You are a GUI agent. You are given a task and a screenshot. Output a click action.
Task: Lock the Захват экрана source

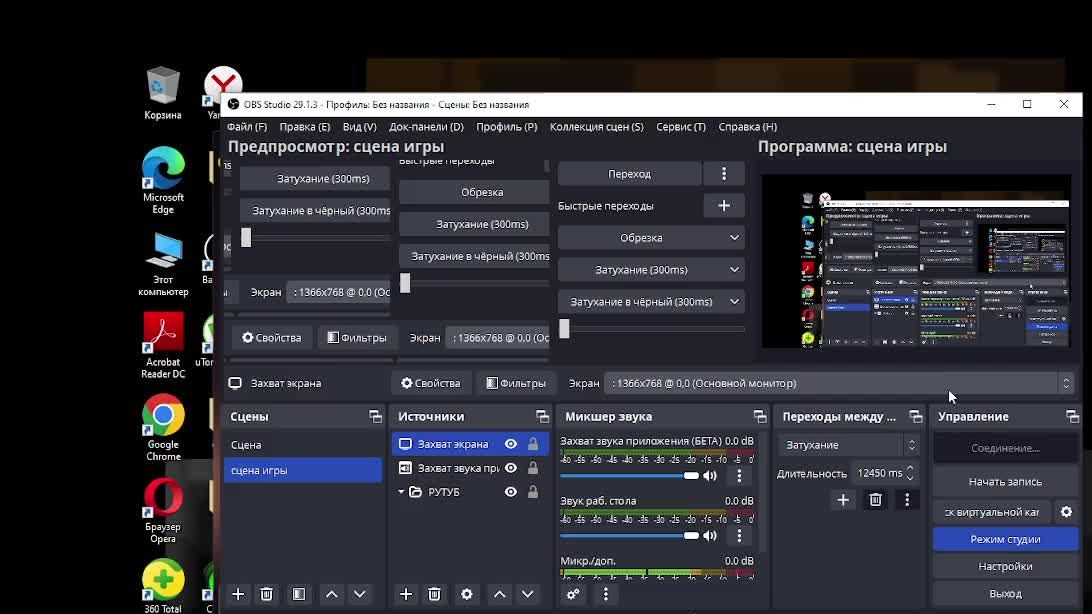click(533, 444)
